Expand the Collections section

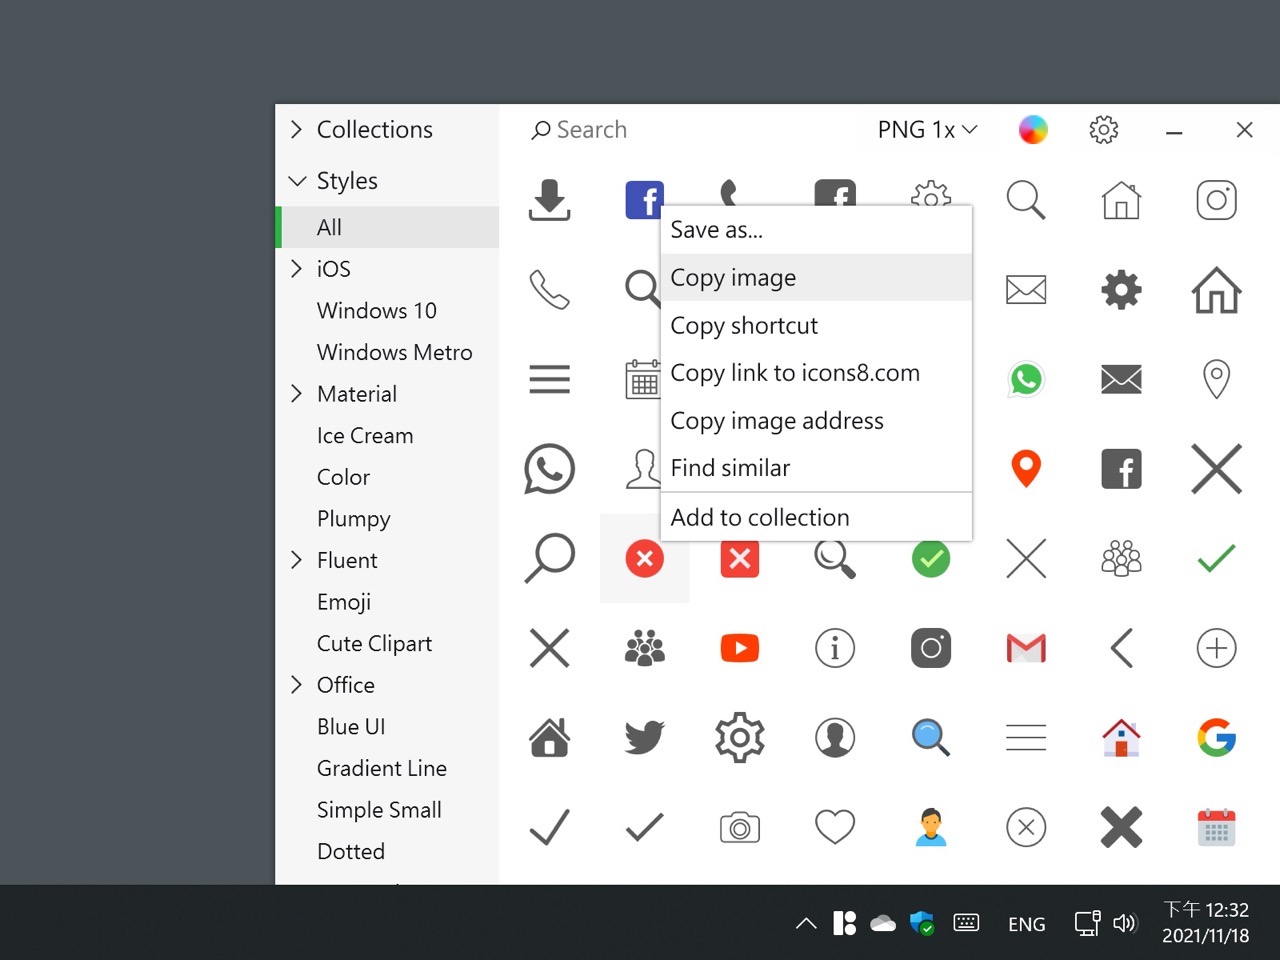pyautogui.click(x=296, y=129)
